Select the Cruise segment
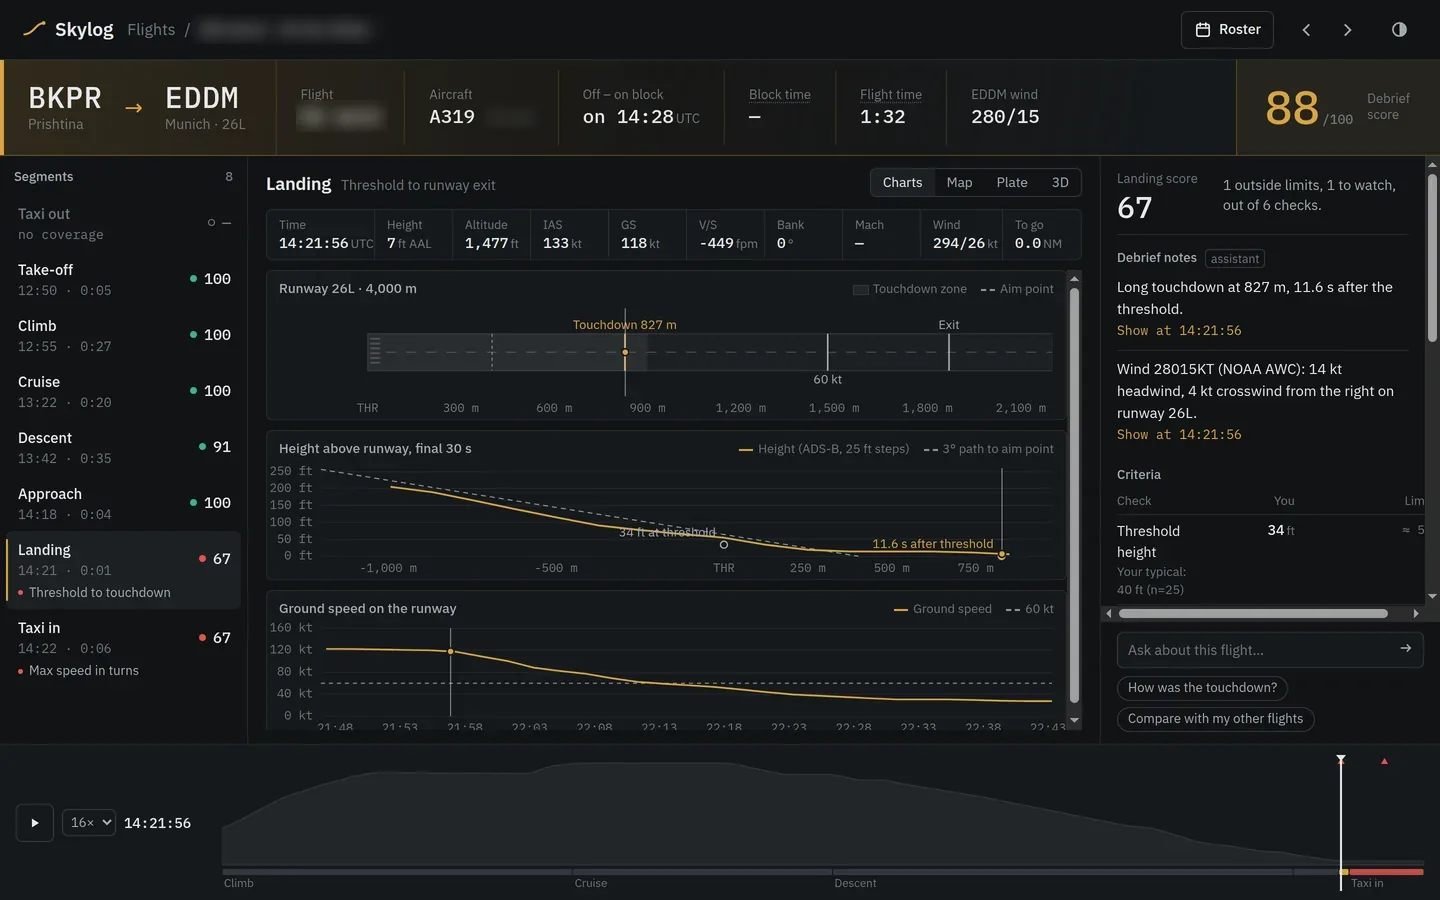The width and height of the screenshot is (1440, 900). coord(124,391)
